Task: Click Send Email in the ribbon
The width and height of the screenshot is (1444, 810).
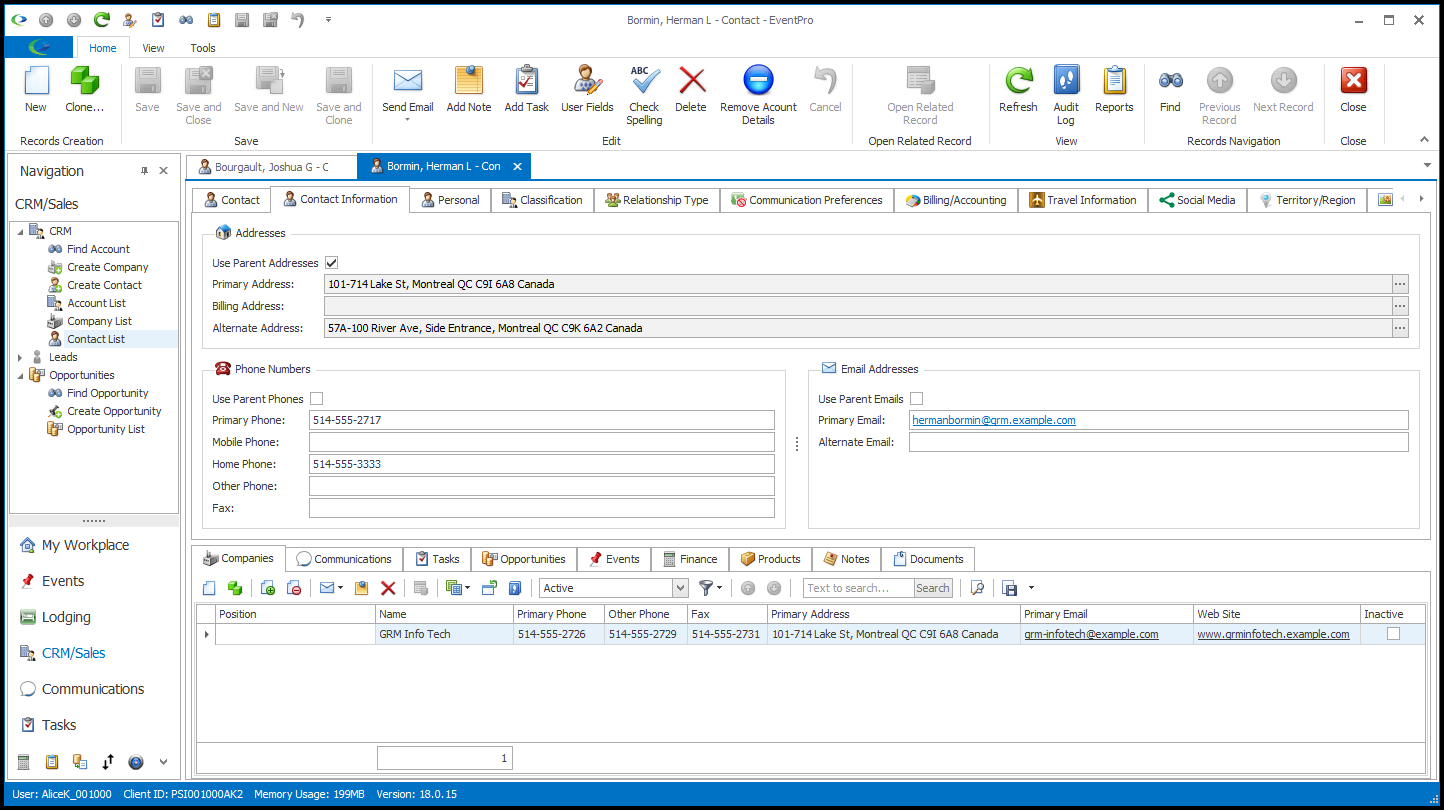Action: (x=407, y=92)
